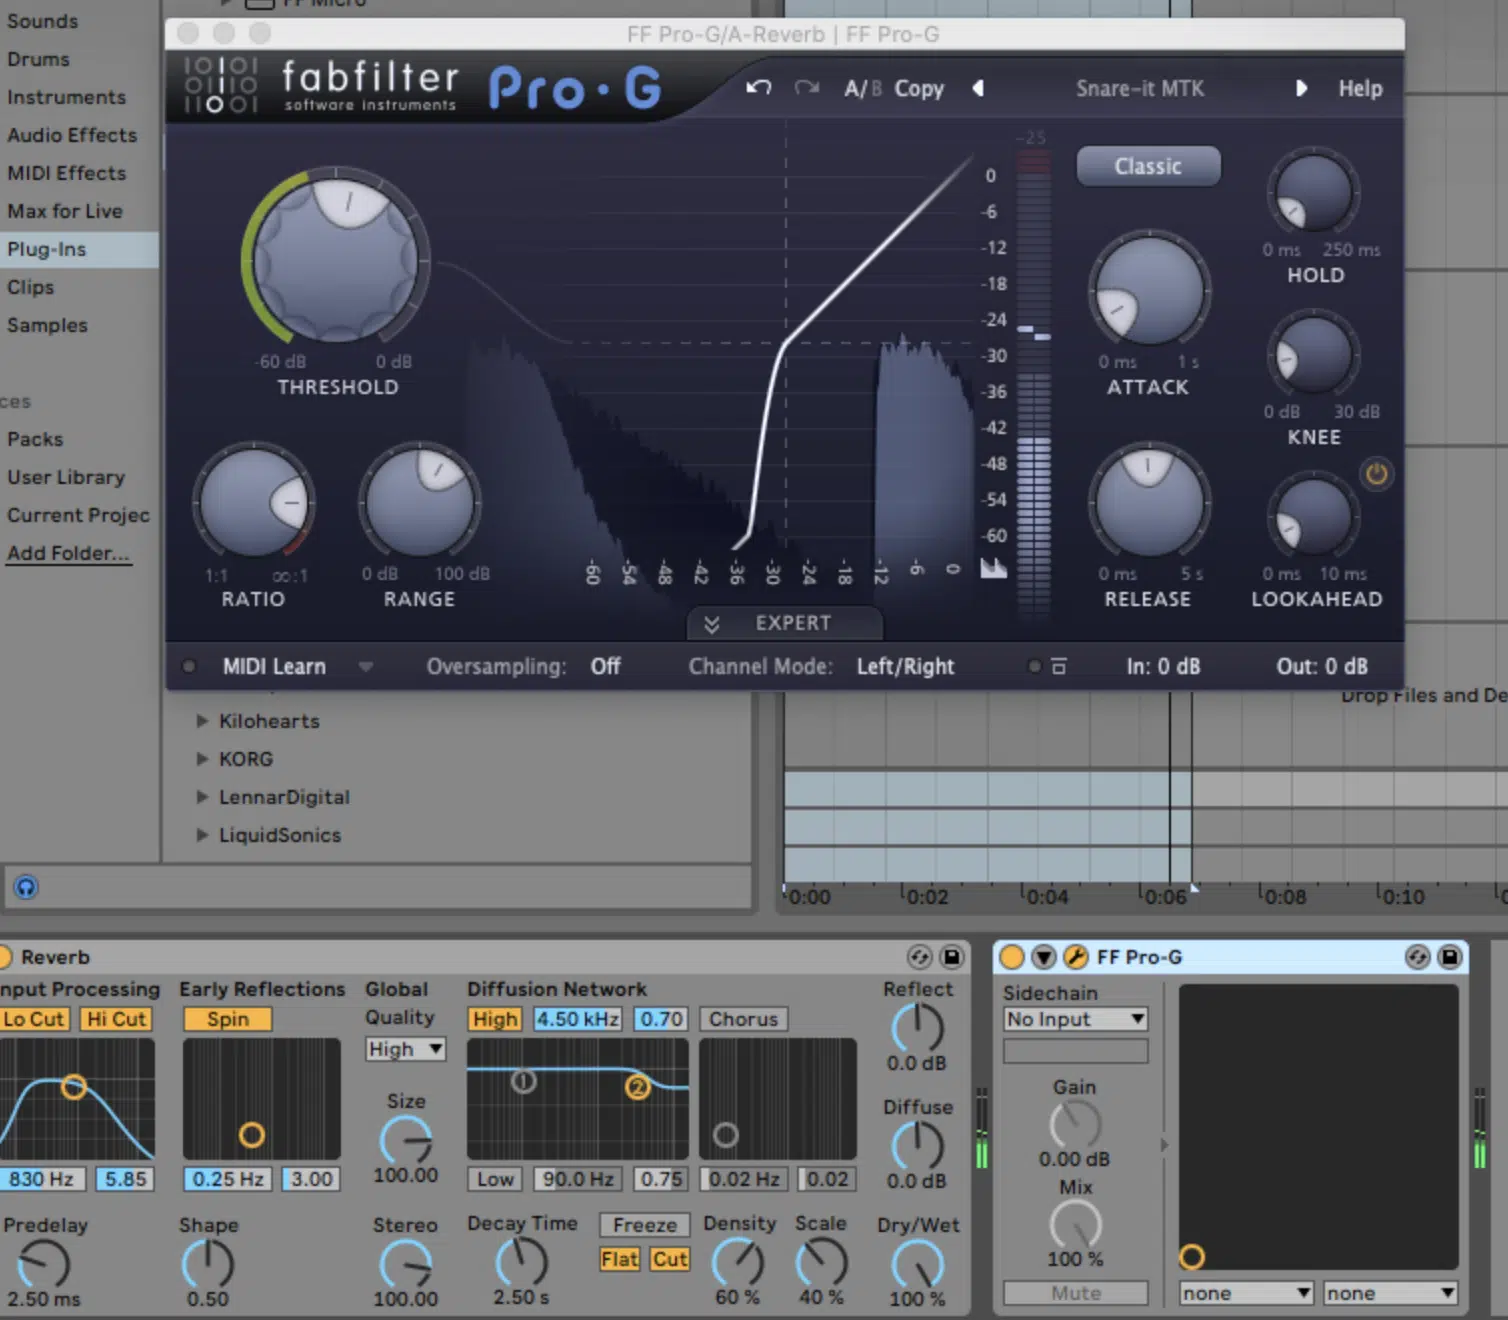Click the level meter histogram icon
This screenshot has height=1320, width=1508.
[993, 568]
